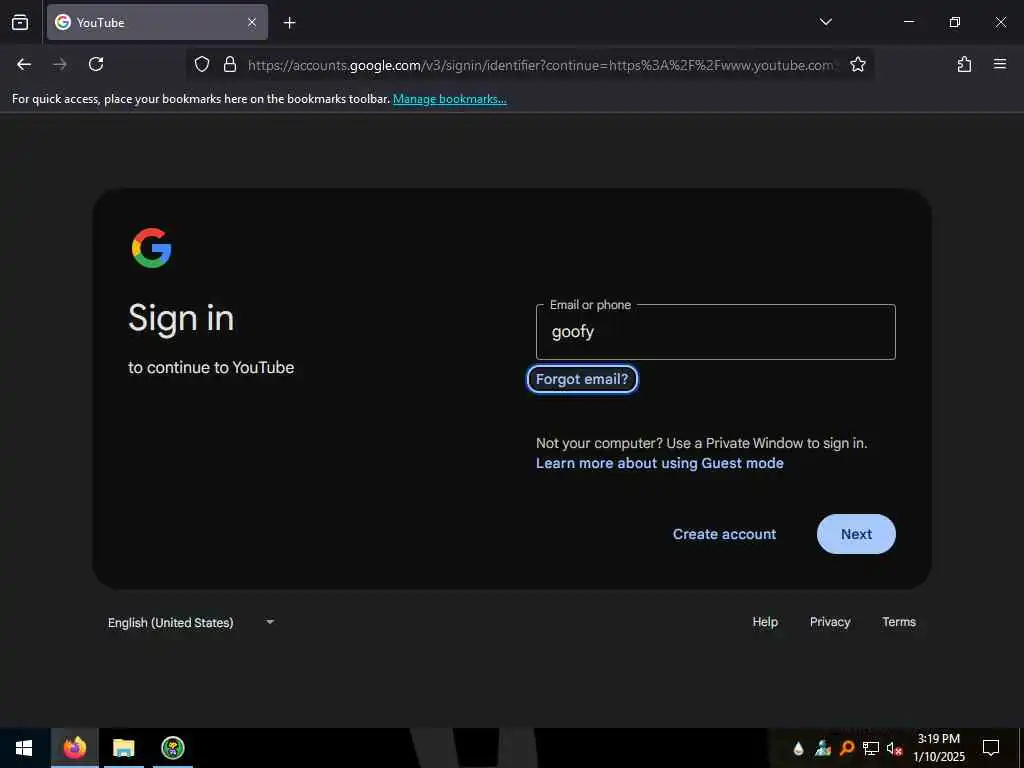Click the forward arrow button
Screen dimensions: 1024x768
coord(60,64)
